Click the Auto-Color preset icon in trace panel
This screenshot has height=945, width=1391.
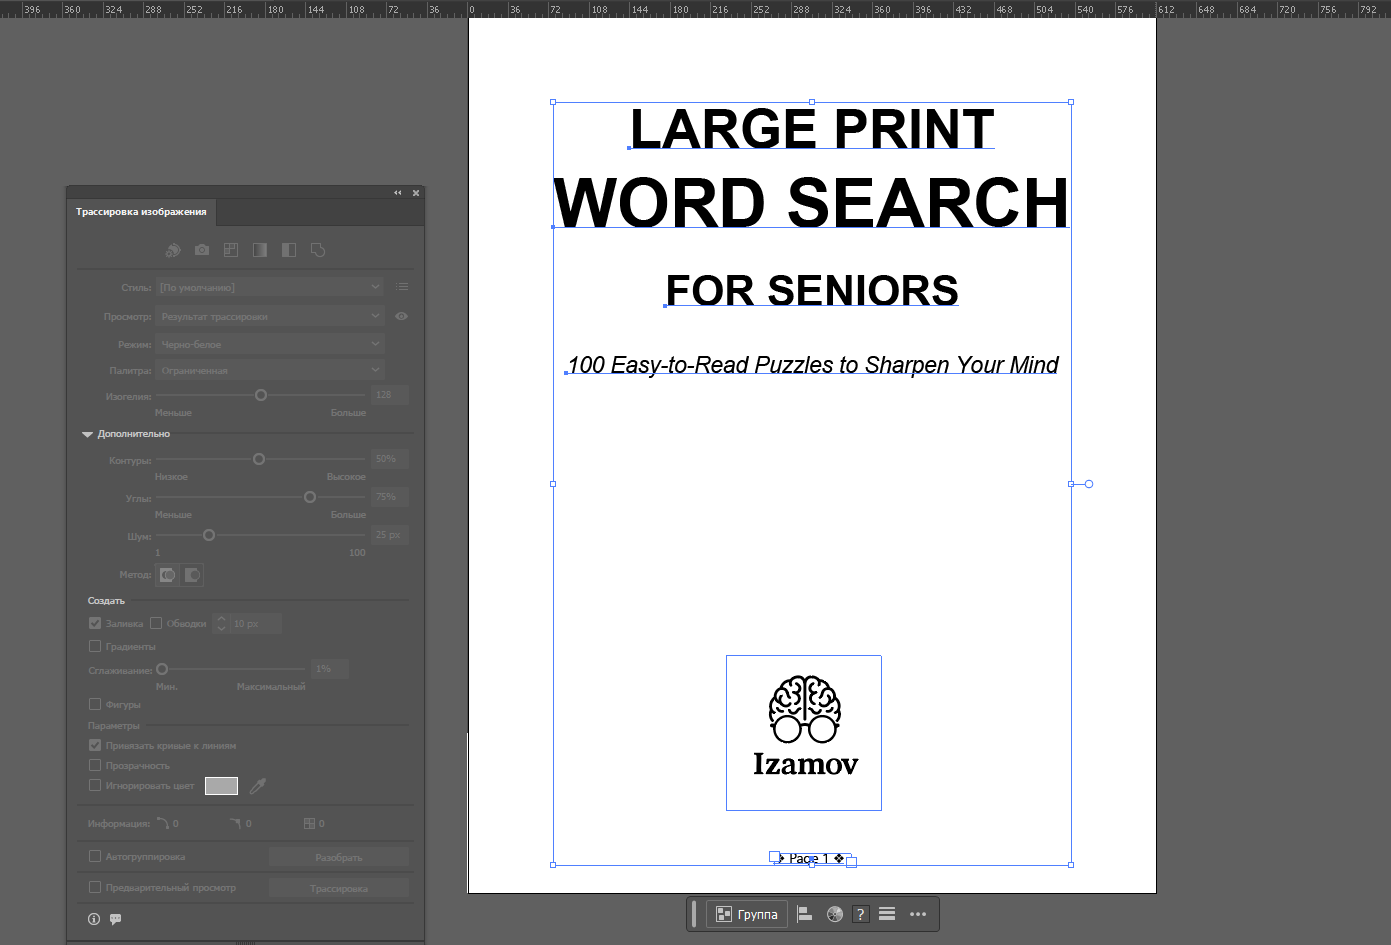[173, 250]
